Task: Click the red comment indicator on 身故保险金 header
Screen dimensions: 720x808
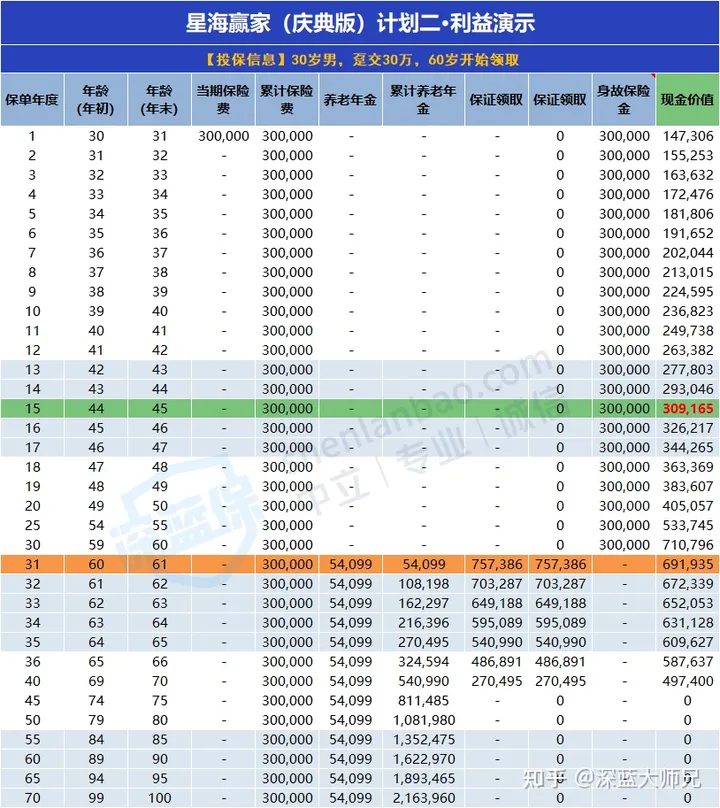Action: [652, 75]
